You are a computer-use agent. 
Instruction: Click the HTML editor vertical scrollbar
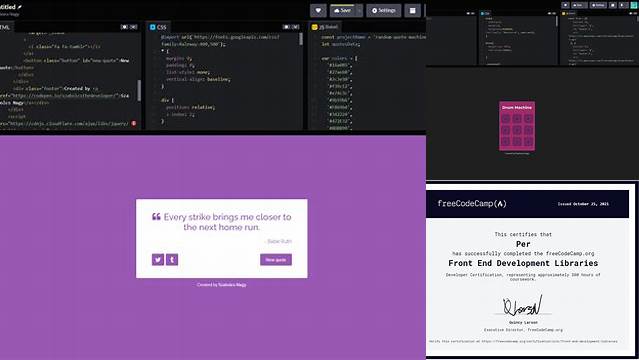point(139,90)
